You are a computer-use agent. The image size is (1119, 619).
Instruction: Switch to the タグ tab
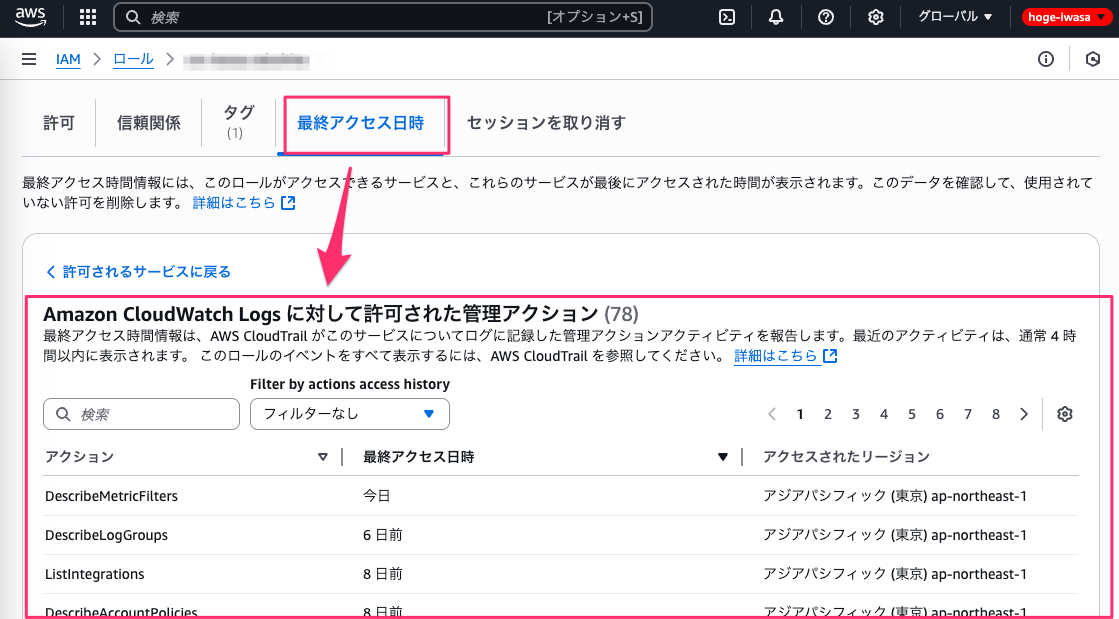coord(238,122)
